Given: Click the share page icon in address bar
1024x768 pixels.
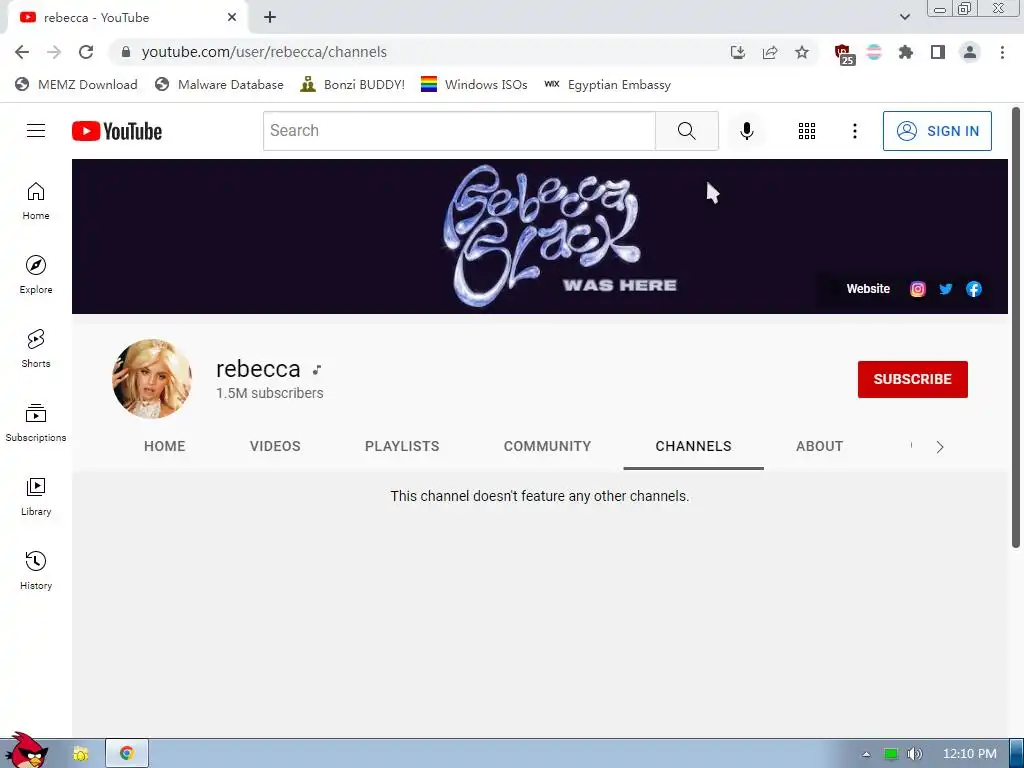Looking at the screenshot, I should point(770,52).
